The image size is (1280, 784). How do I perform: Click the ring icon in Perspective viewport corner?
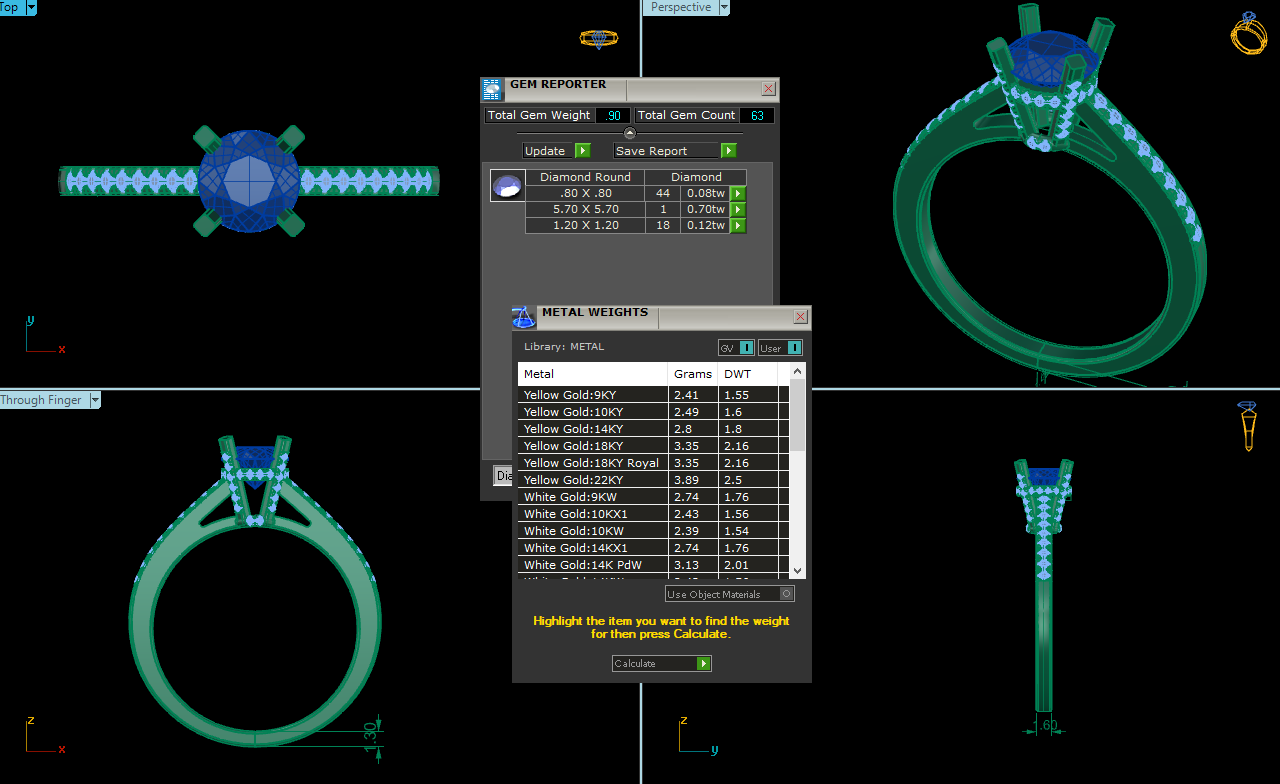click(1248, 33)
